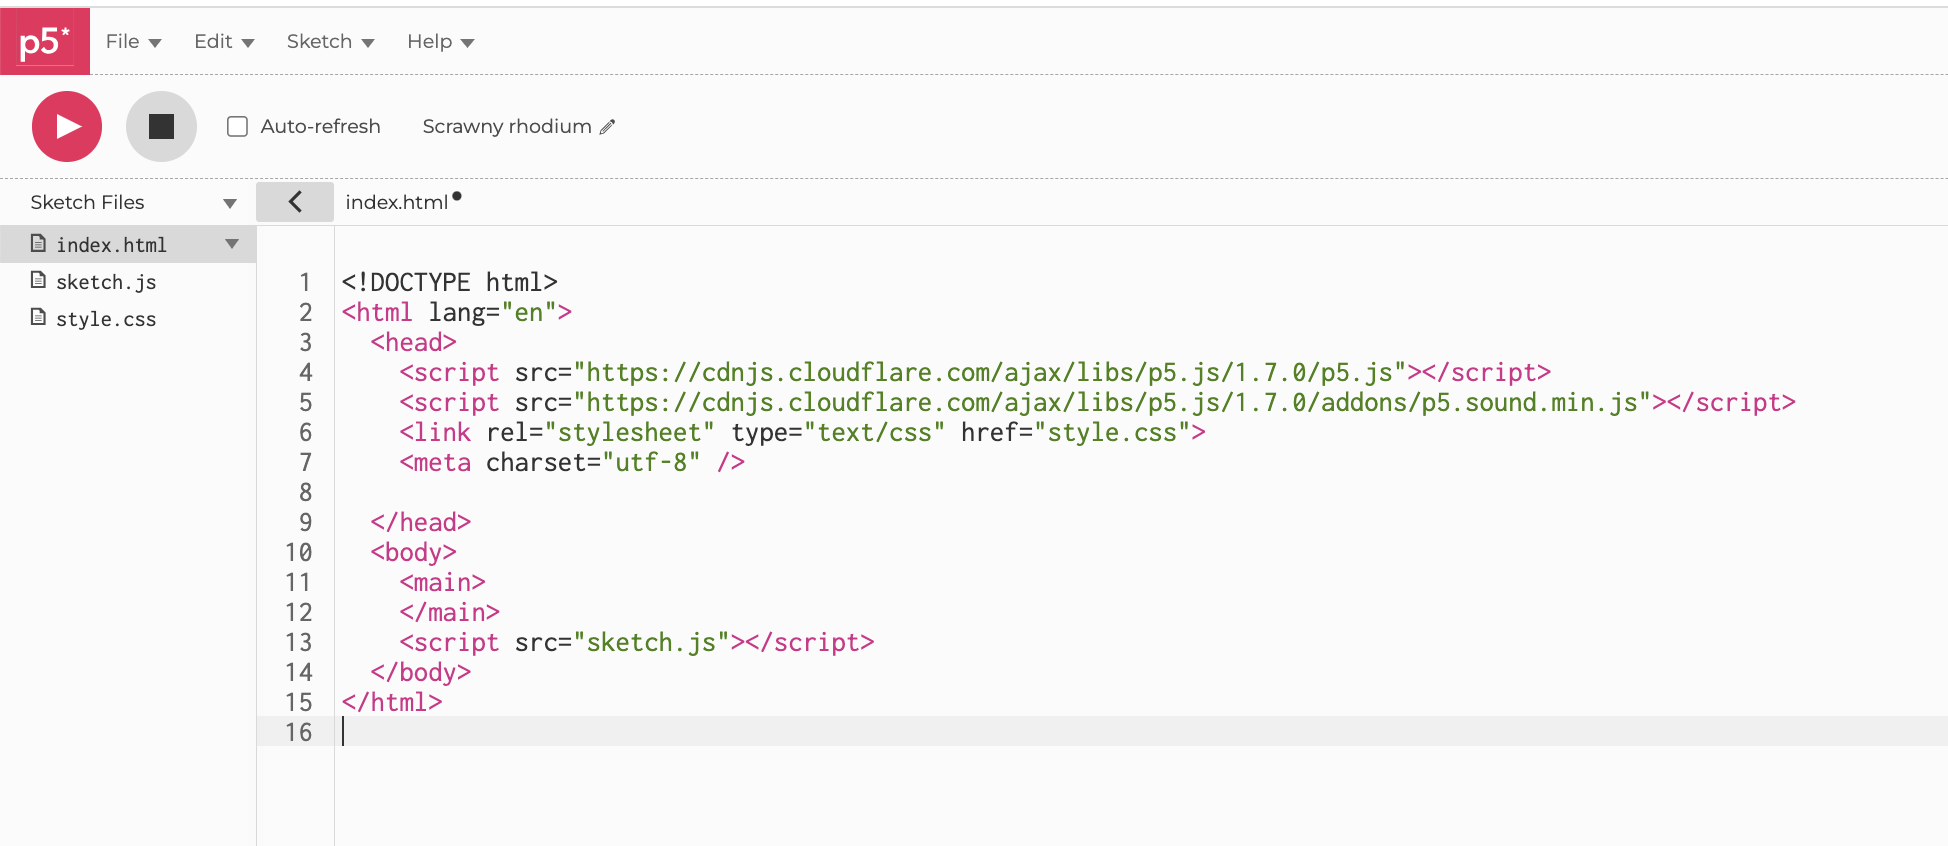Click the meta charset="utf-8" line
The width and height of the screenshot is (1948, 846).
tap(572, 462)
